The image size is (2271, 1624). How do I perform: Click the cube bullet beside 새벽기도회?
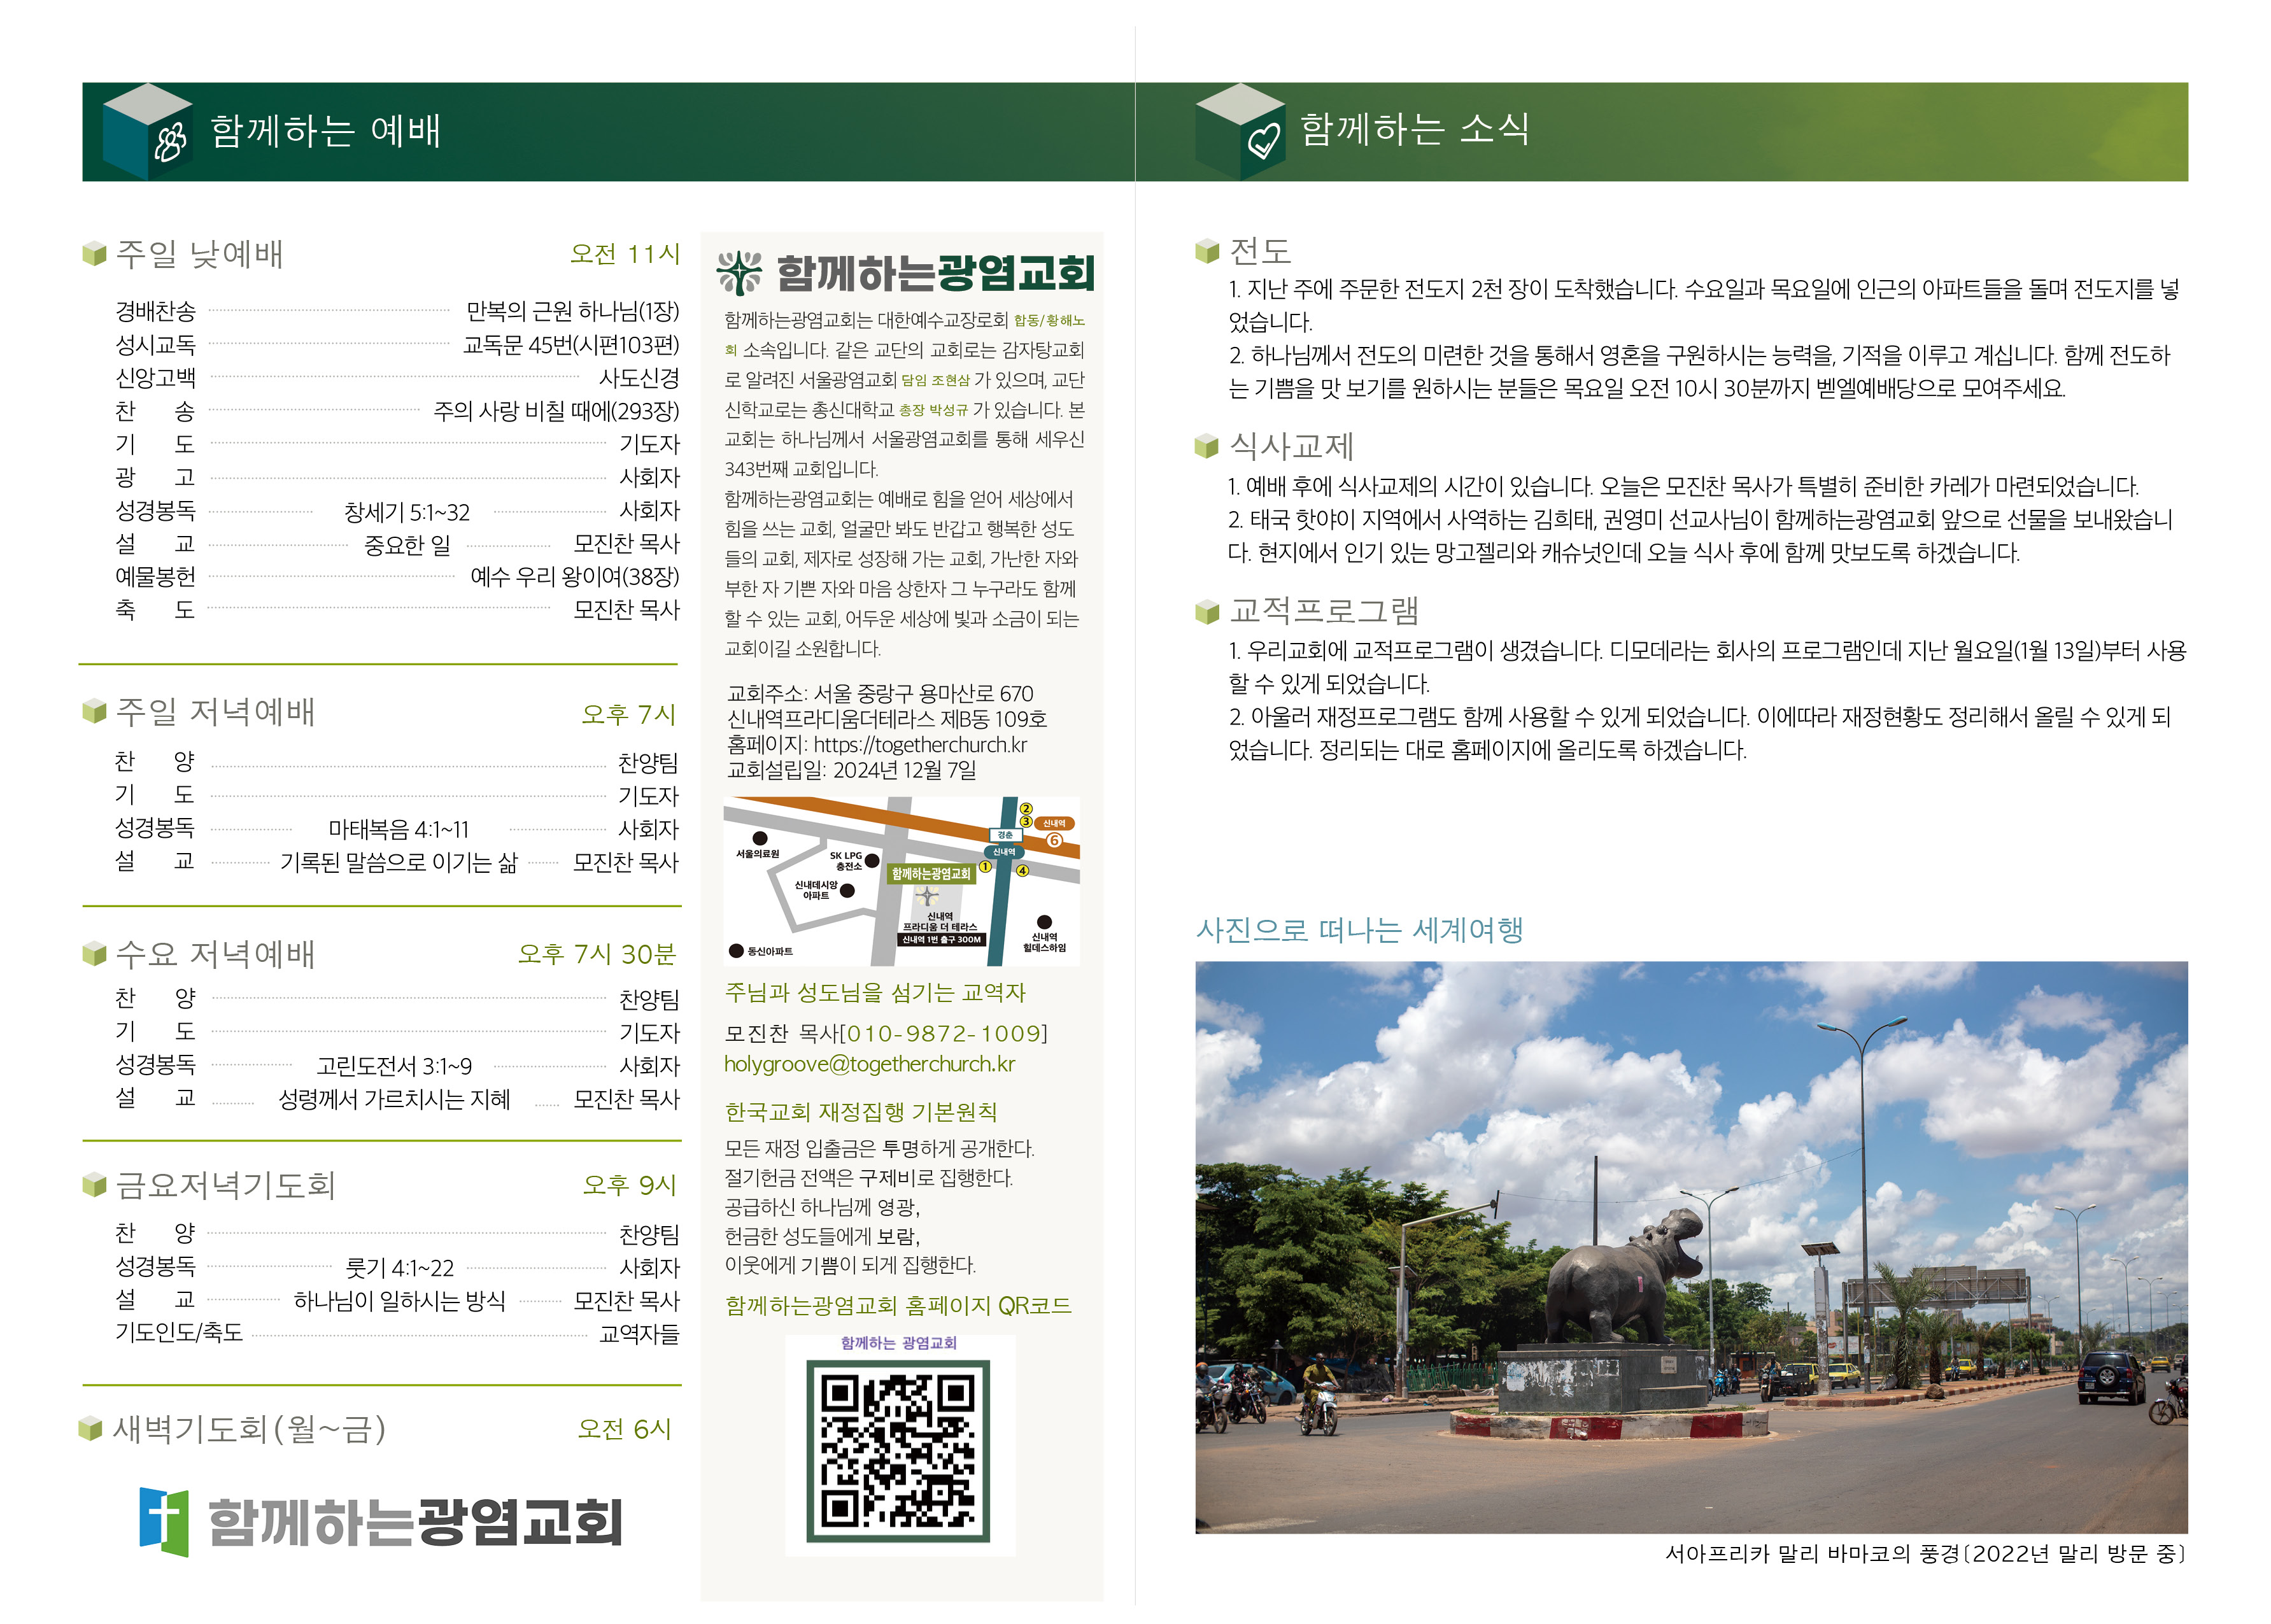(x=91, y=1428)
